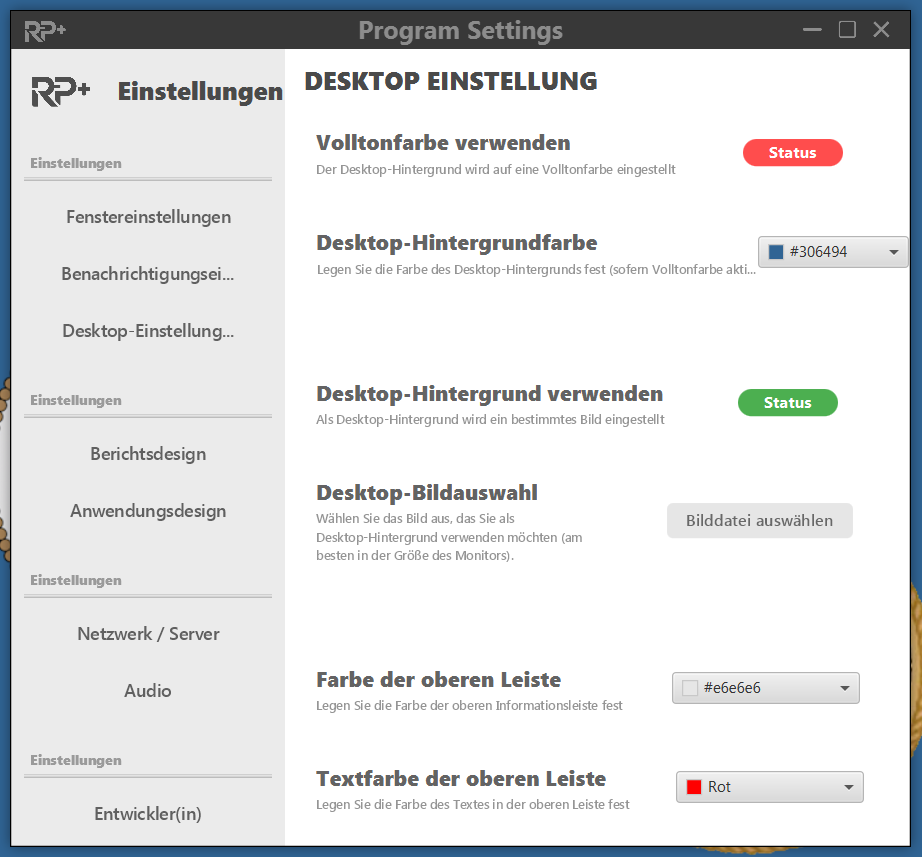Expand the Farbe der oberen Leiste dropdown
Image resolution: width=922 pixels, height=857 pixels.
pos(765,688)
